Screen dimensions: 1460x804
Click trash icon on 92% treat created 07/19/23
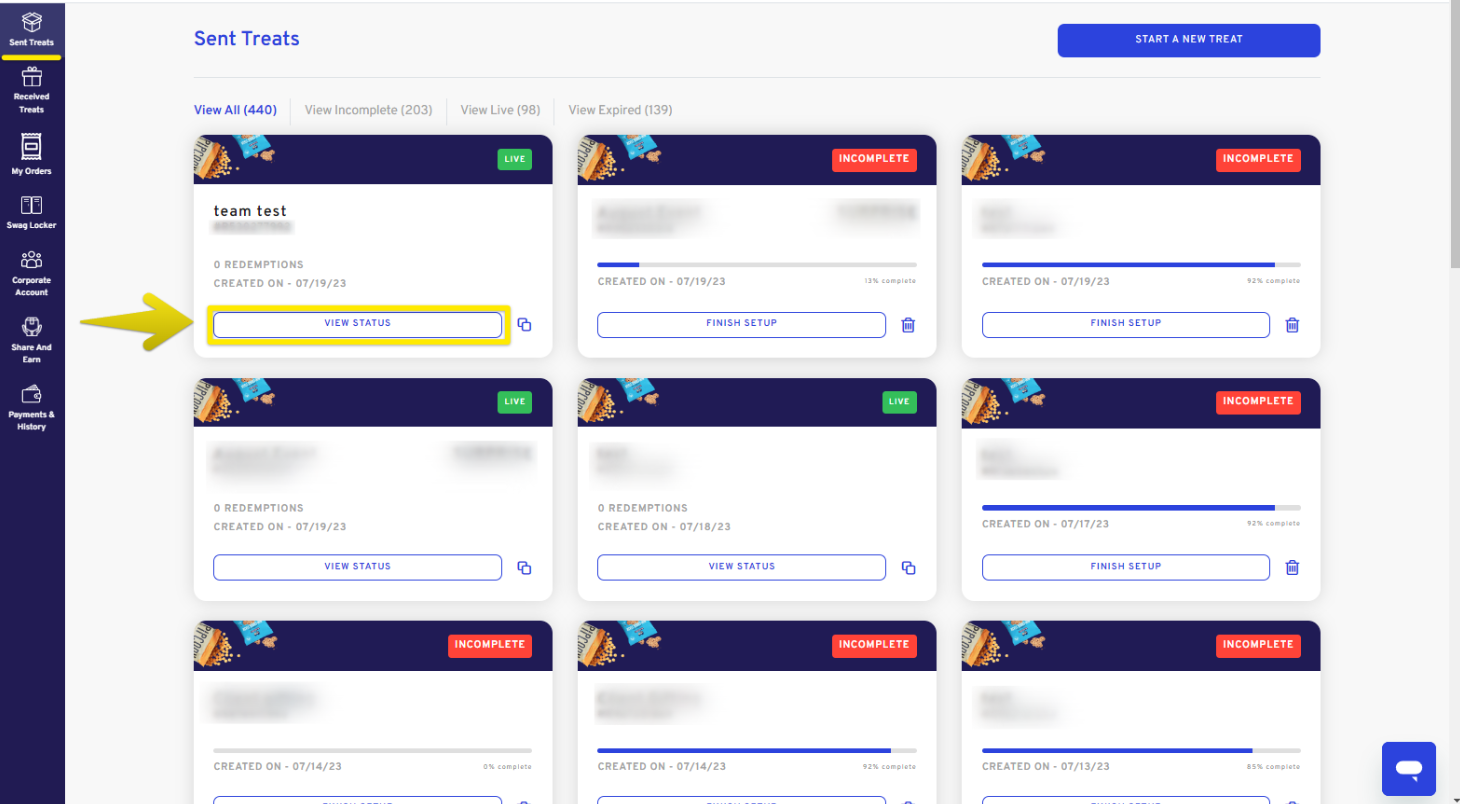point(1292,325)
